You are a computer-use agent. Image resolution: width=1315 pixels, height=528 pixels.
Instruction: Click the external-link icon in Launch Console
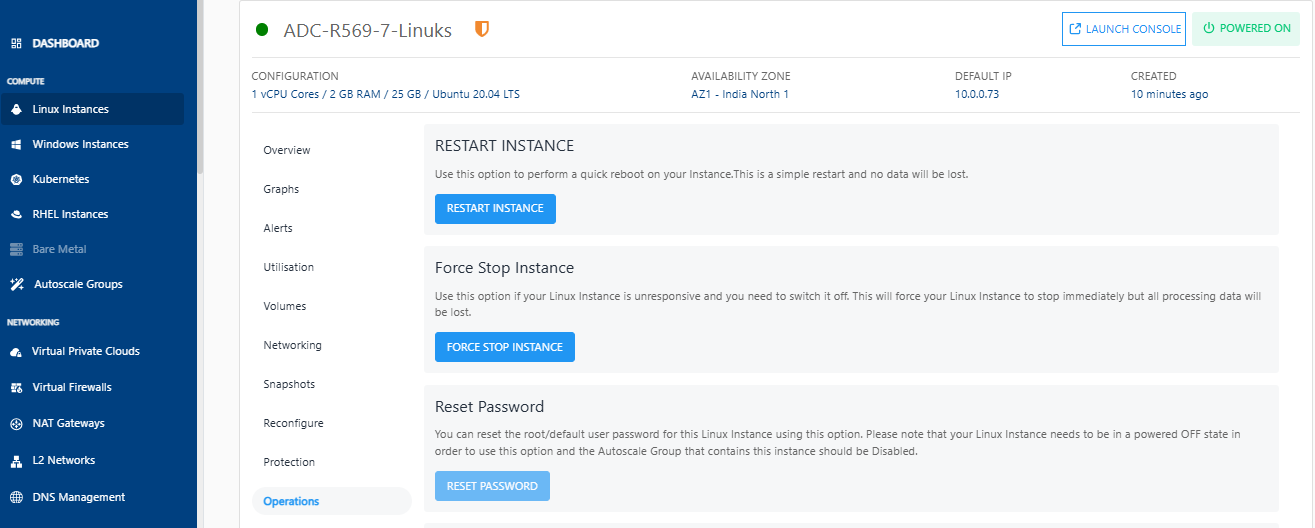(1076, 29)
